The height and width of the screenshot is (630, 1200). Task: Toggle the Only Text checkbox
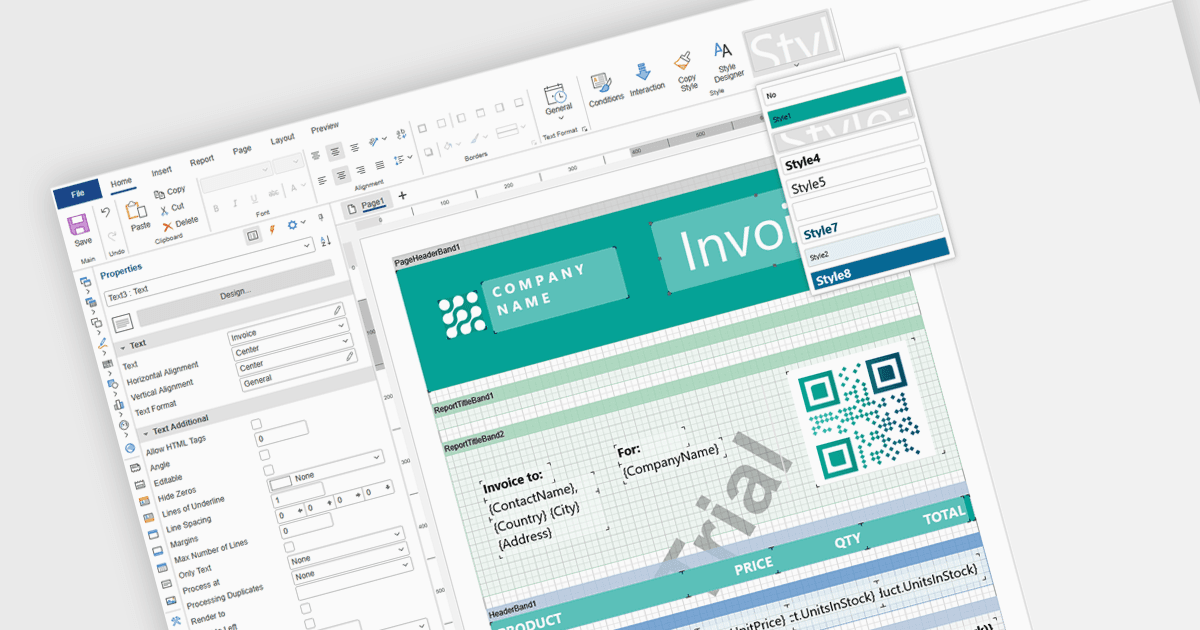tap(290, 548)
